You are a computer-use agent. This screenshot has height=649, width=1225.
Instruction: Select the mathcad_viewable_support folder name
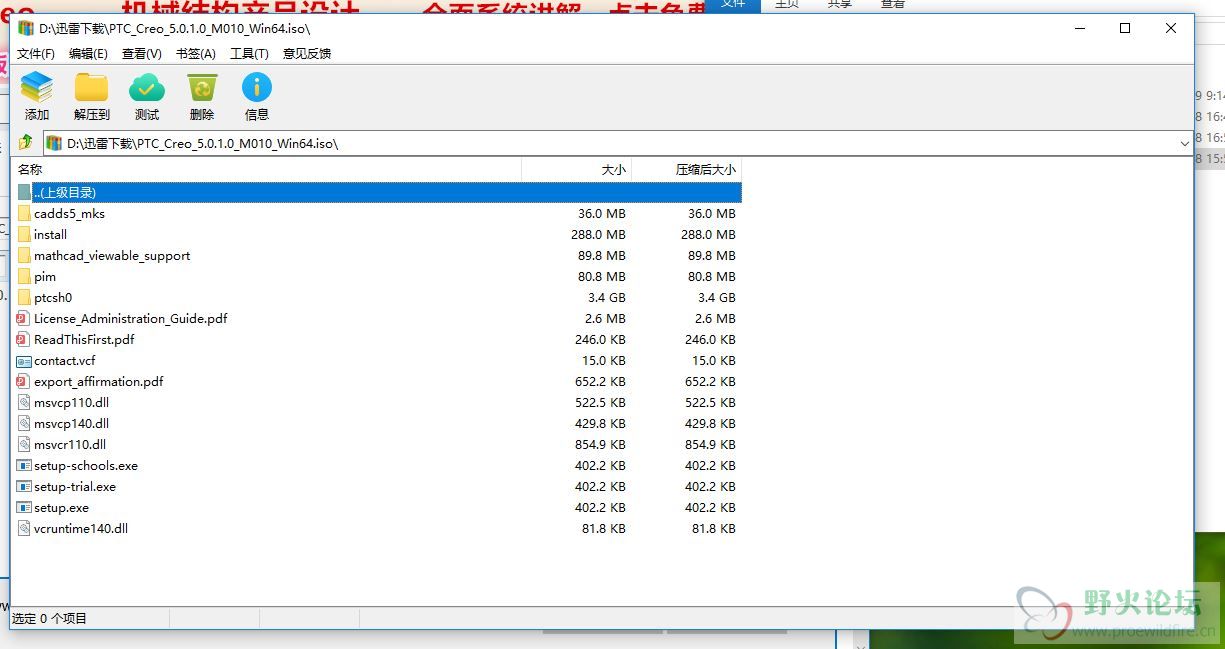coord(112,255)
